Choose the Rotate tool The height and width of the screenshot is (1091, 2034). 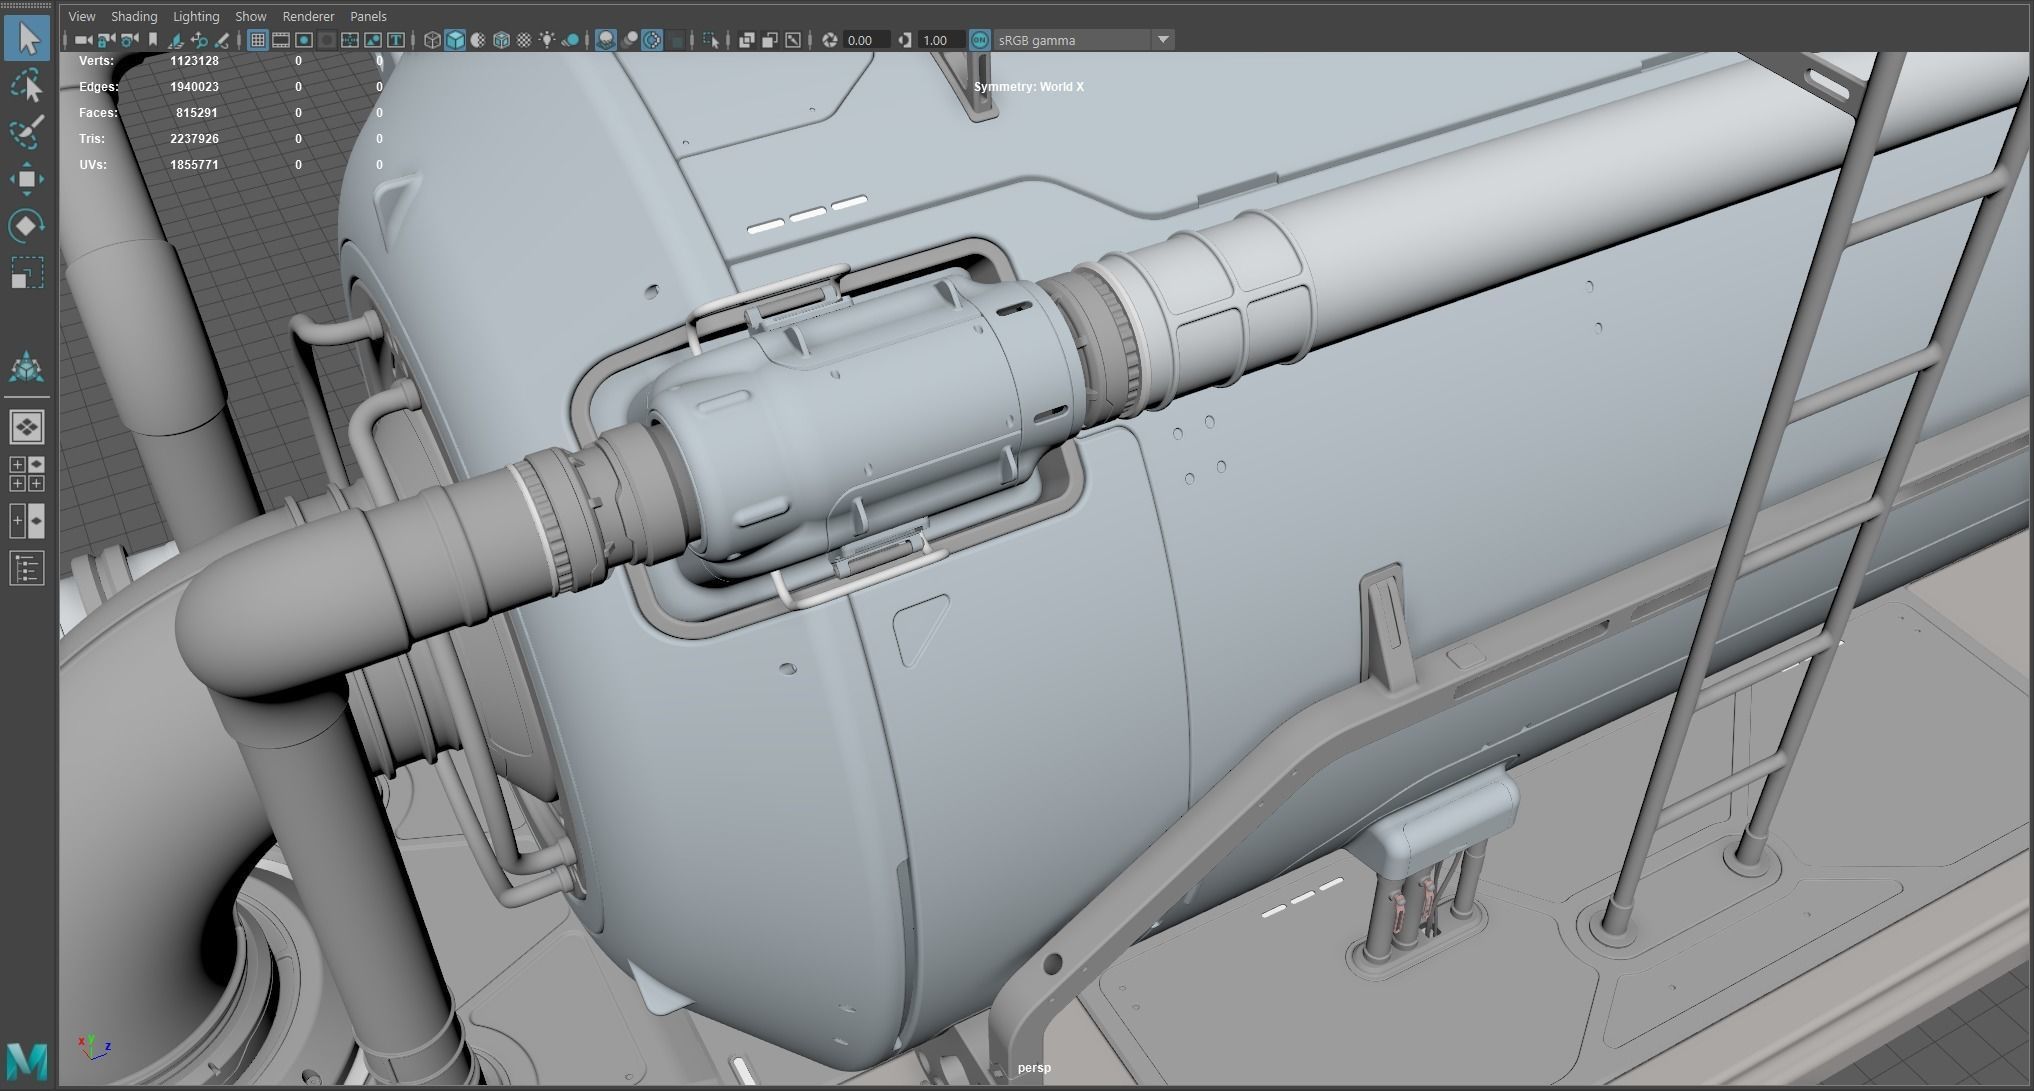pyautogui.click(x=27, y=226)
